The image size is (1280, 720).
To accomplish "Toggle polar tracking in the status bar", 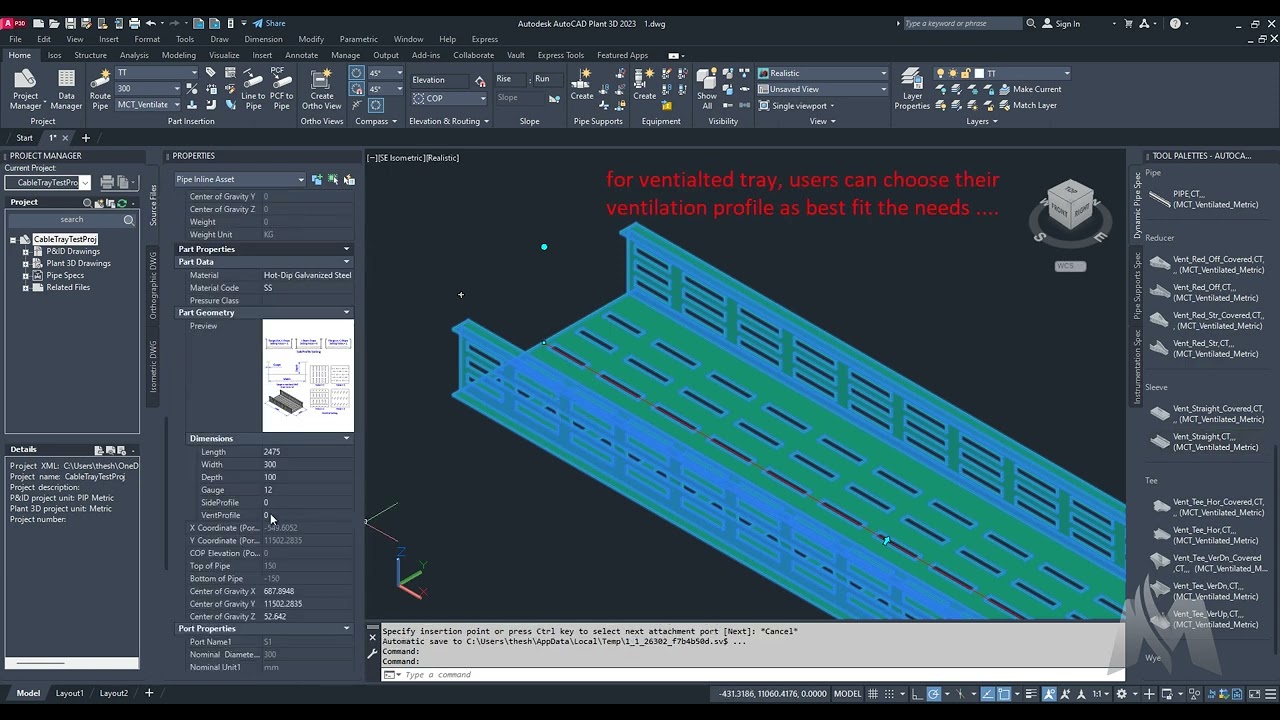I will (934, 693).
